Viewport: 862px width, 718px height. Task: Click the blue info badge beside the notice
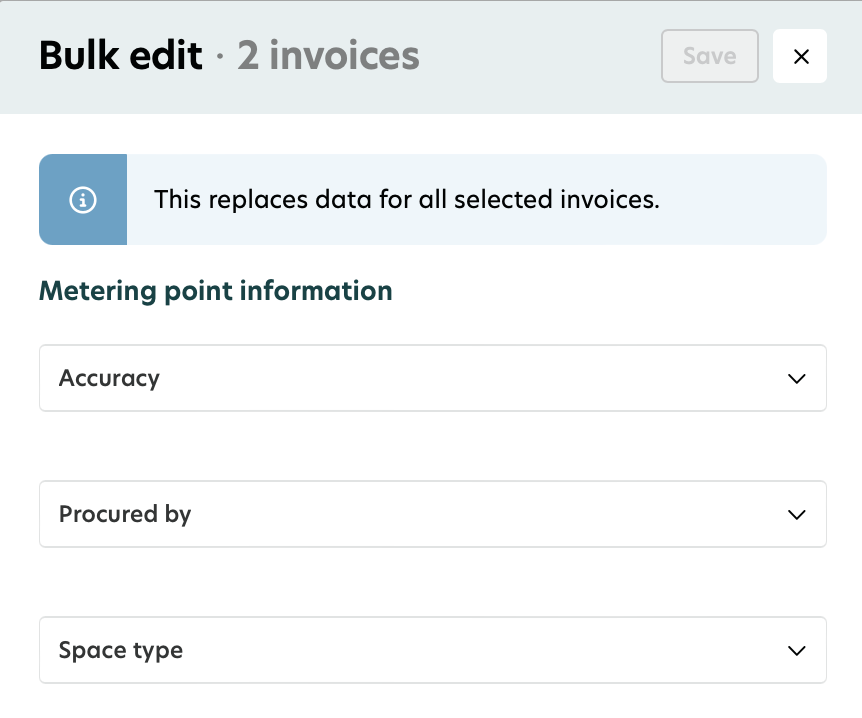(82, 199)
